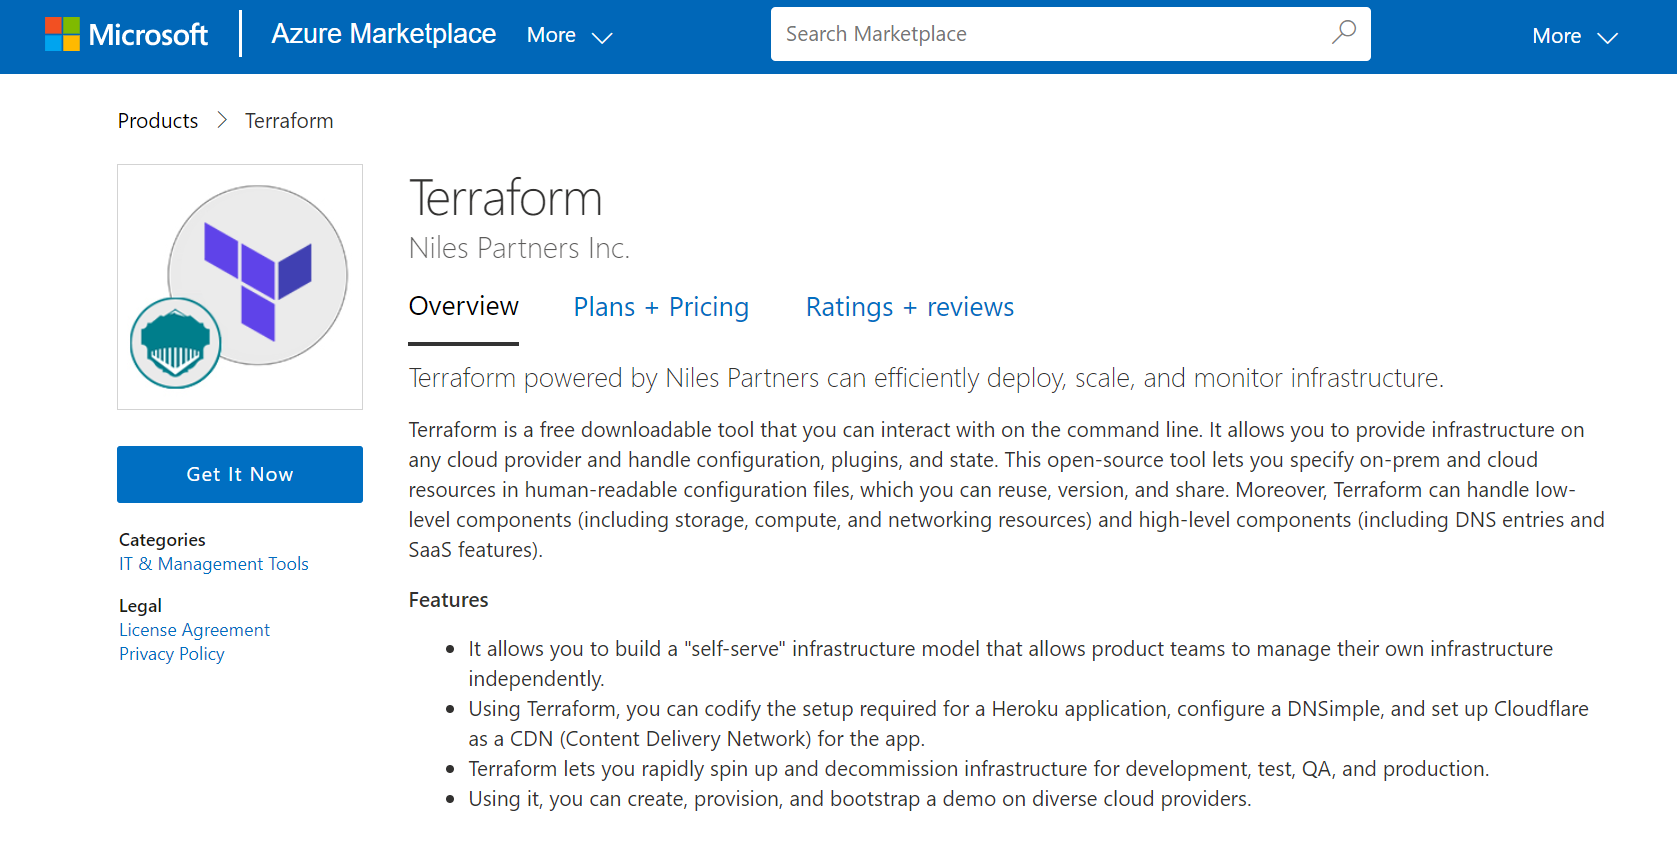This screenshot has height=846, width=1677.
Task: Open IT & Management Tools category
Action: click(214, 564)
